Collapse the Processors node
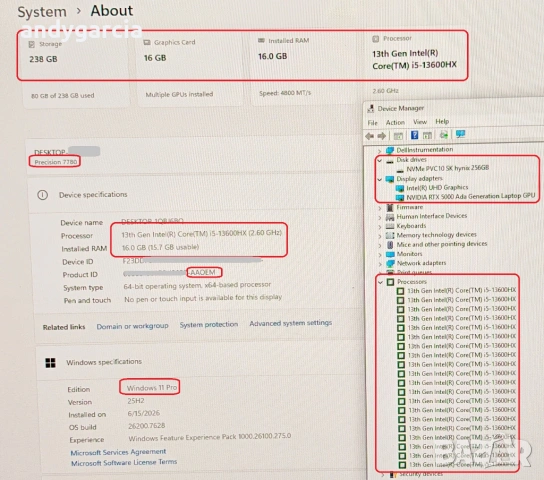The width and height of the screenshot is (544, 480). [x=380, y=282]
